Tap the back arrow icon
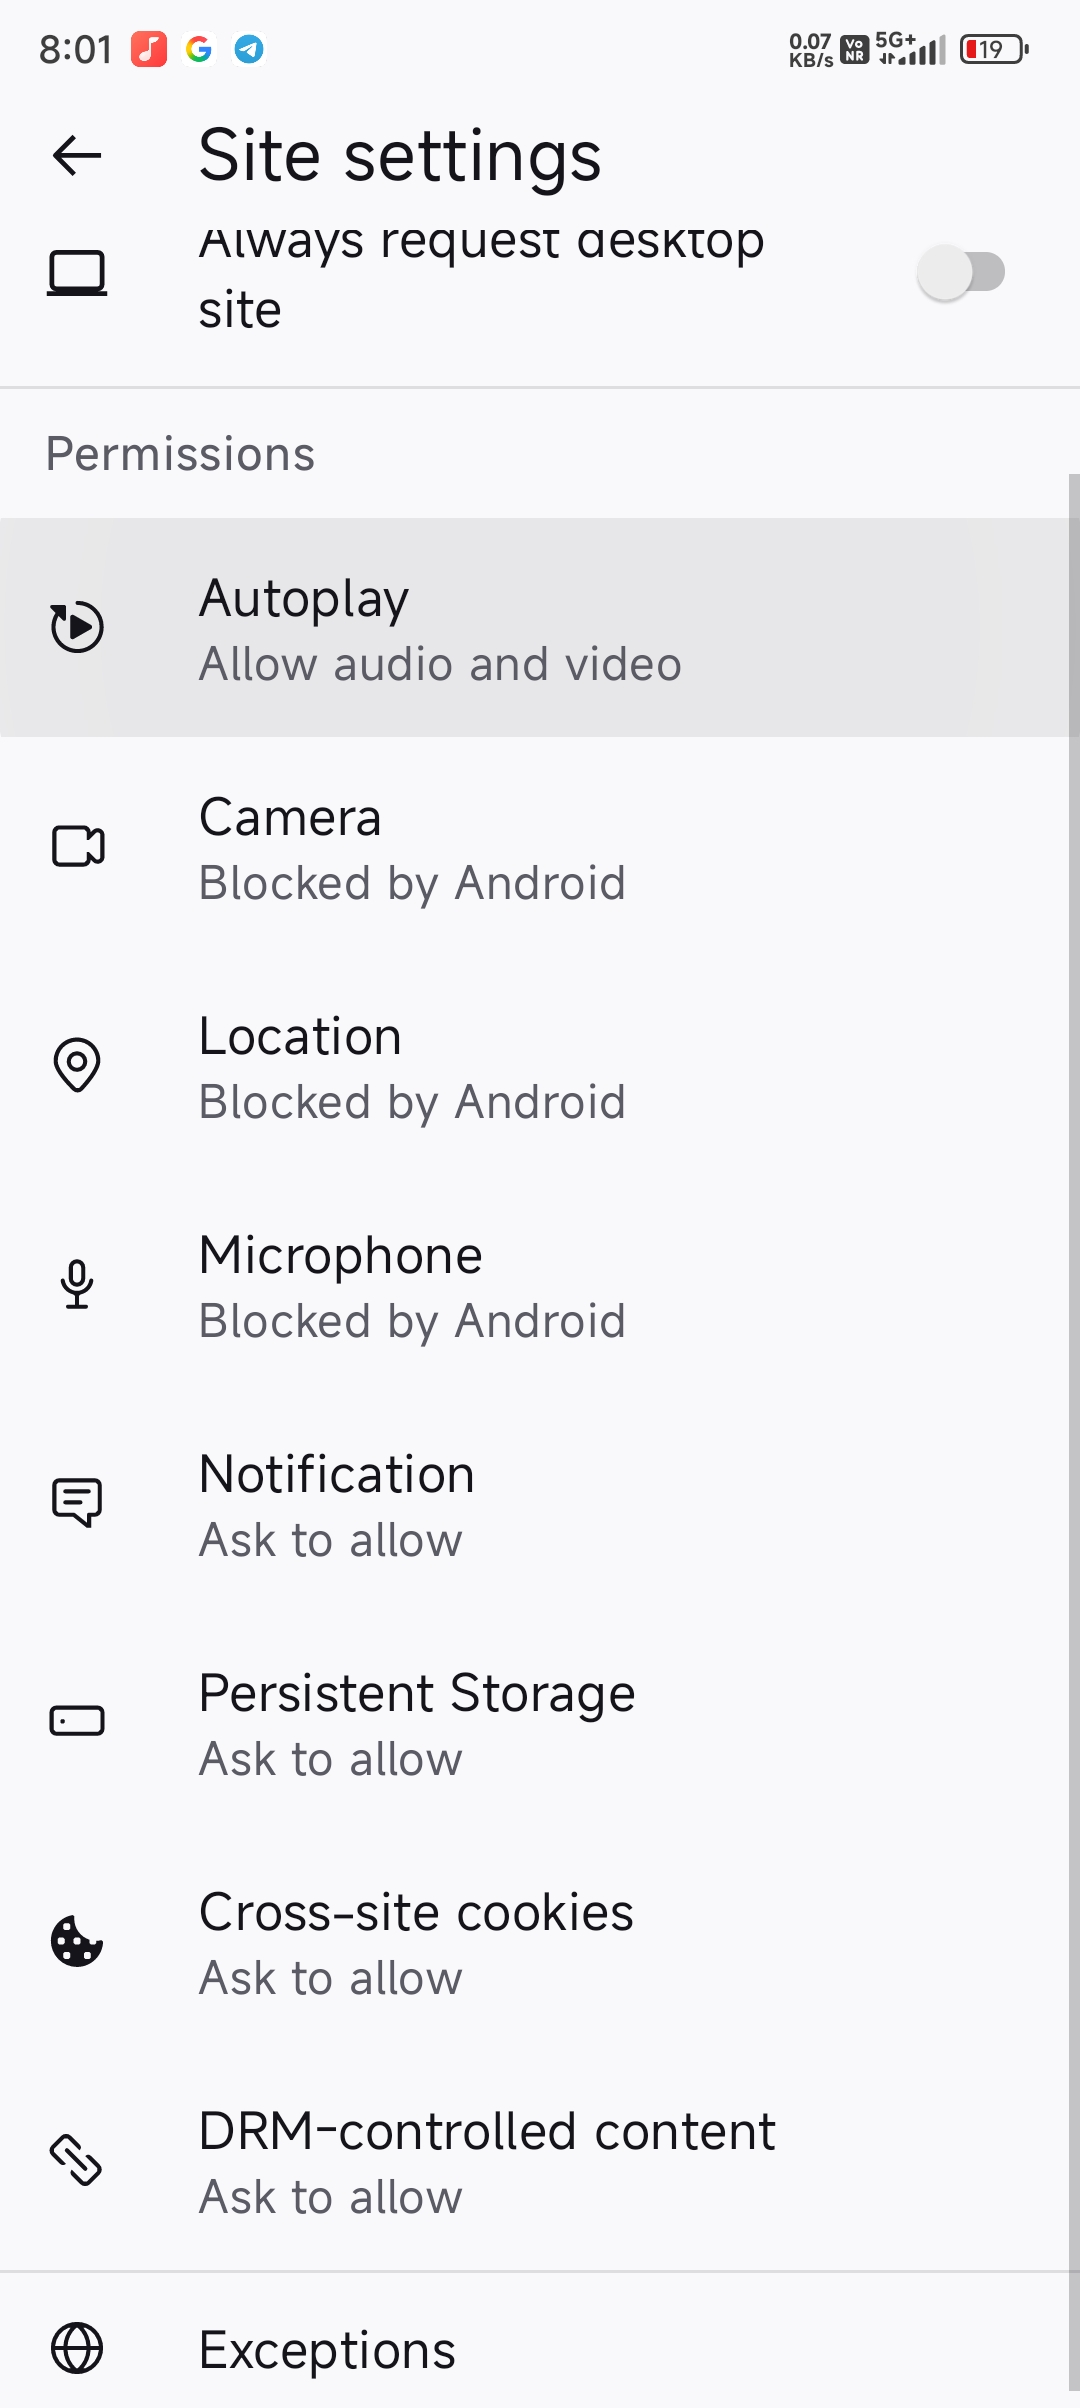 (x=77, y=155)
